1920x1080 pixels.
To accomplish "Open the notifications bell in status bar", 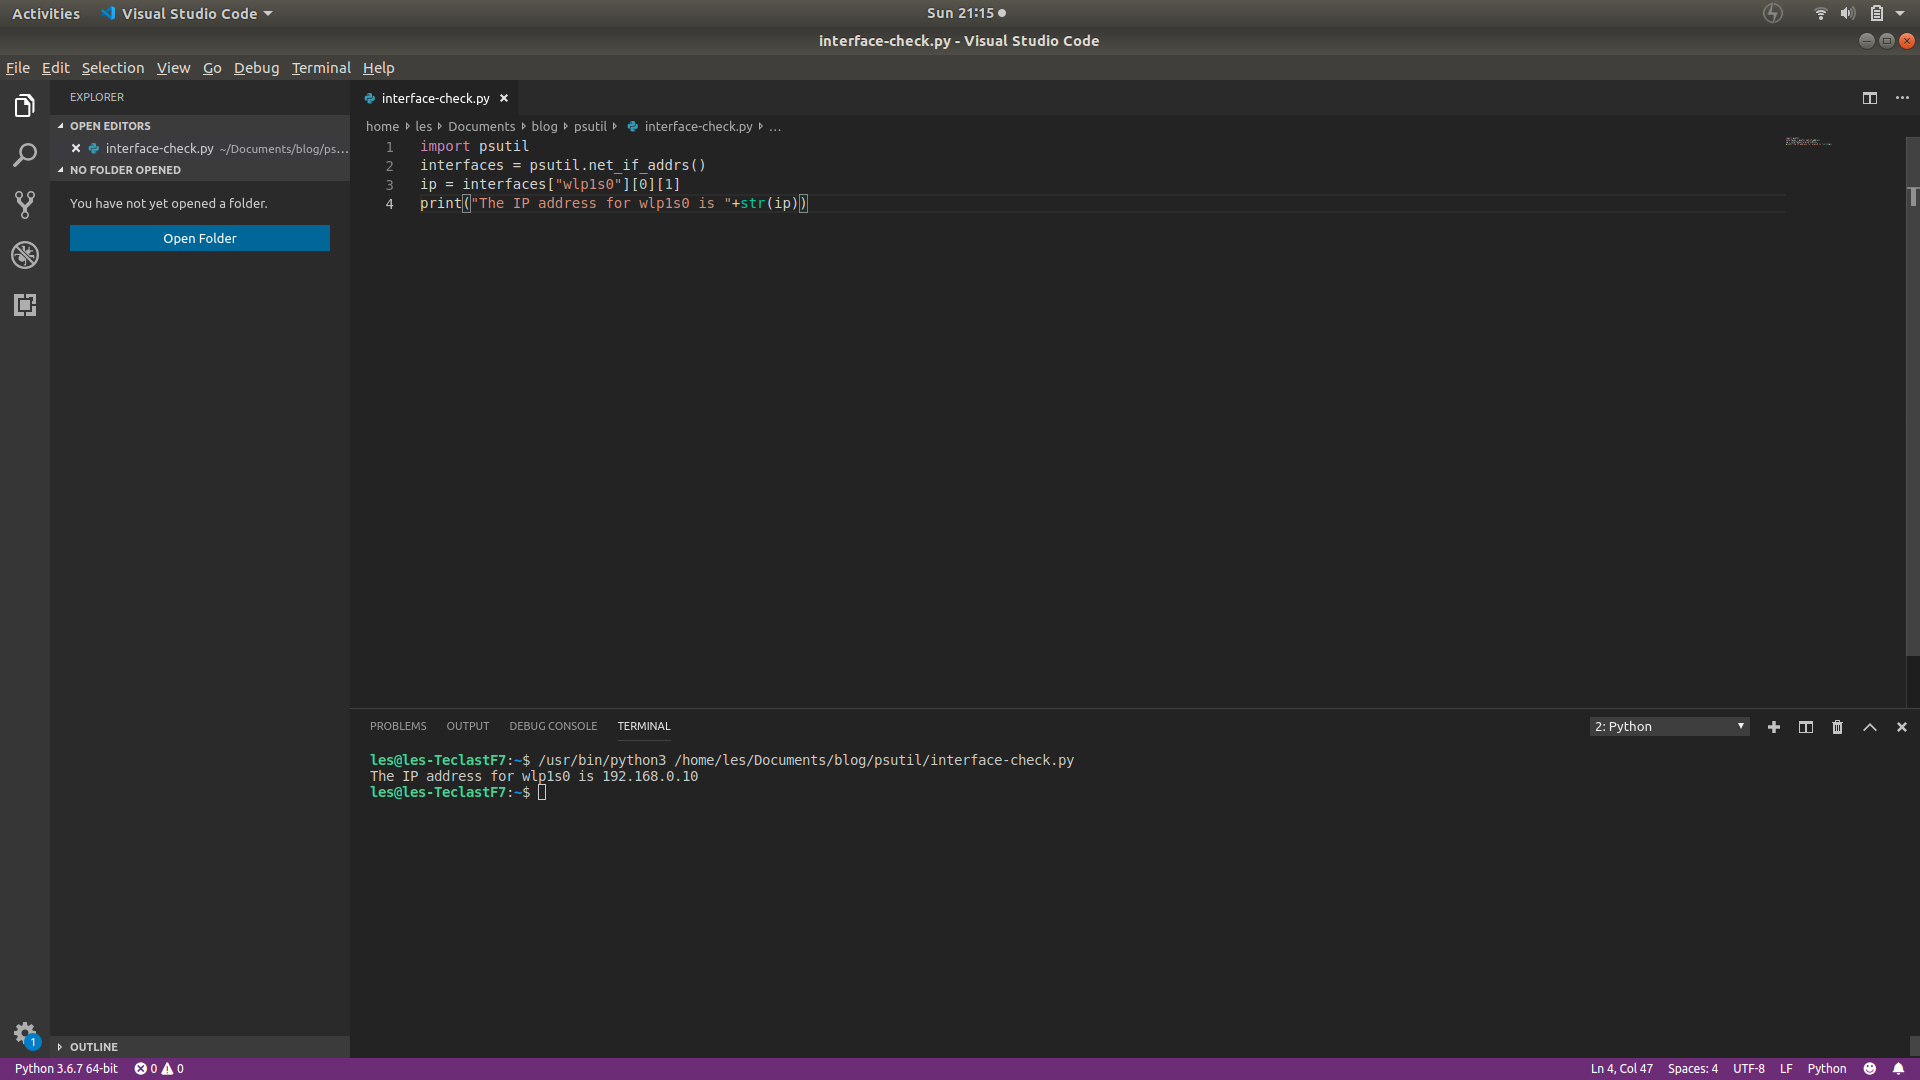I will (1898, 1068).
